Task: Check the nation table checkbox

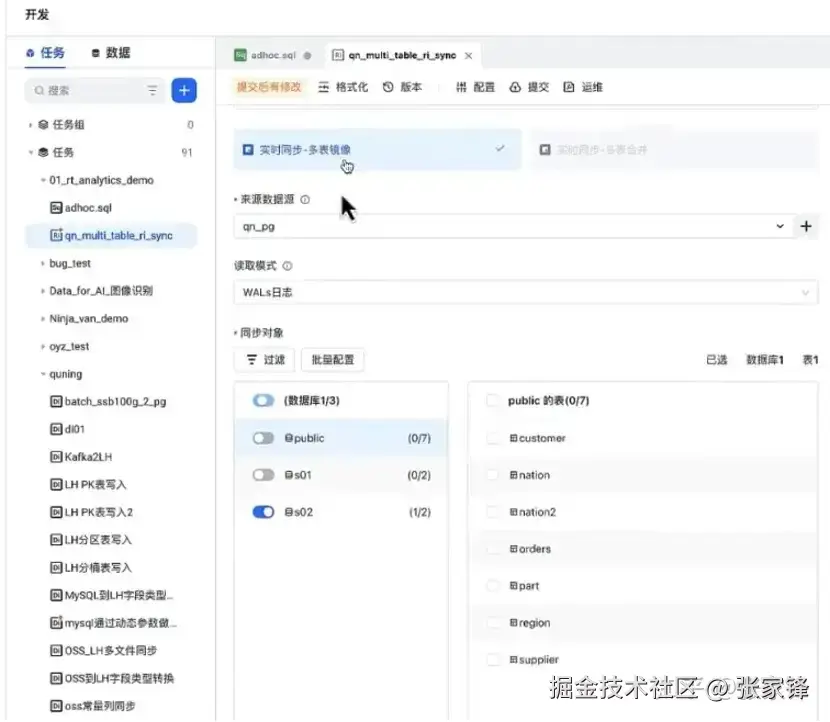Action: point(493,475)
